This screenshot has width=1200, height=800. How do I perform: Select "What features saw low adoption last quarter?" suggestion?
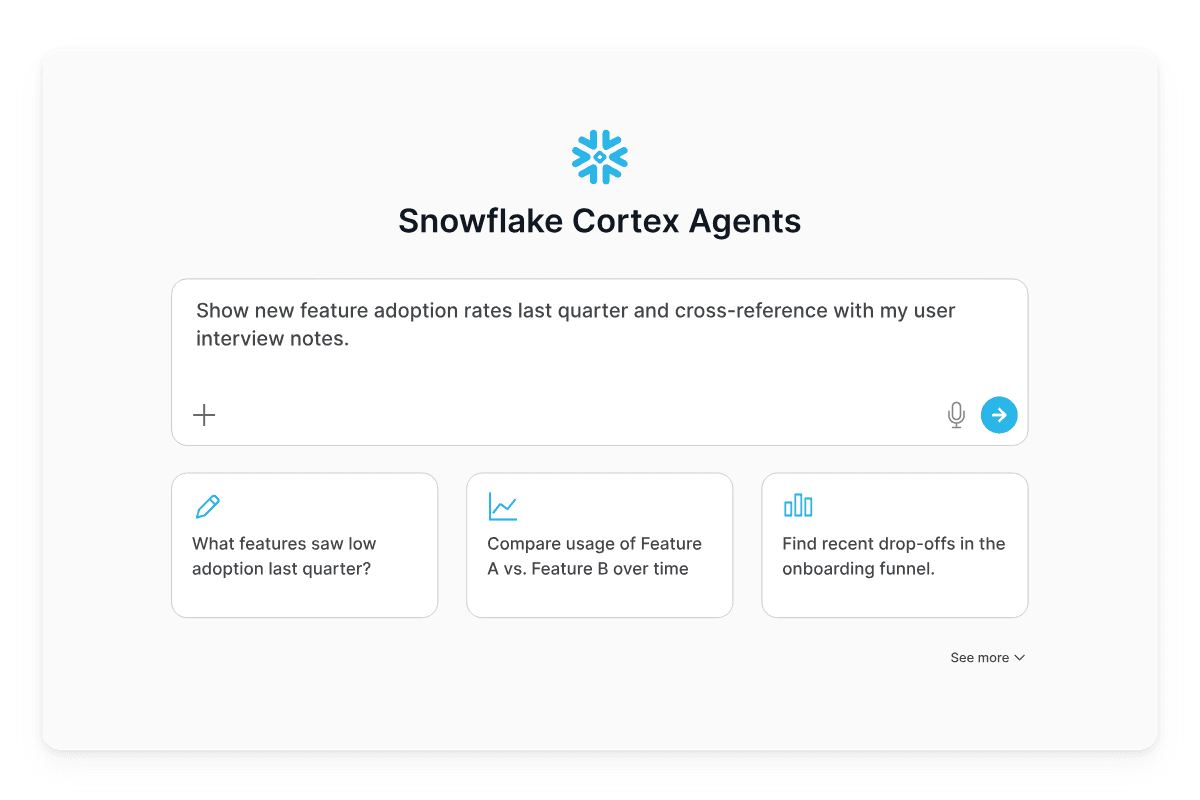coord(284,556)
